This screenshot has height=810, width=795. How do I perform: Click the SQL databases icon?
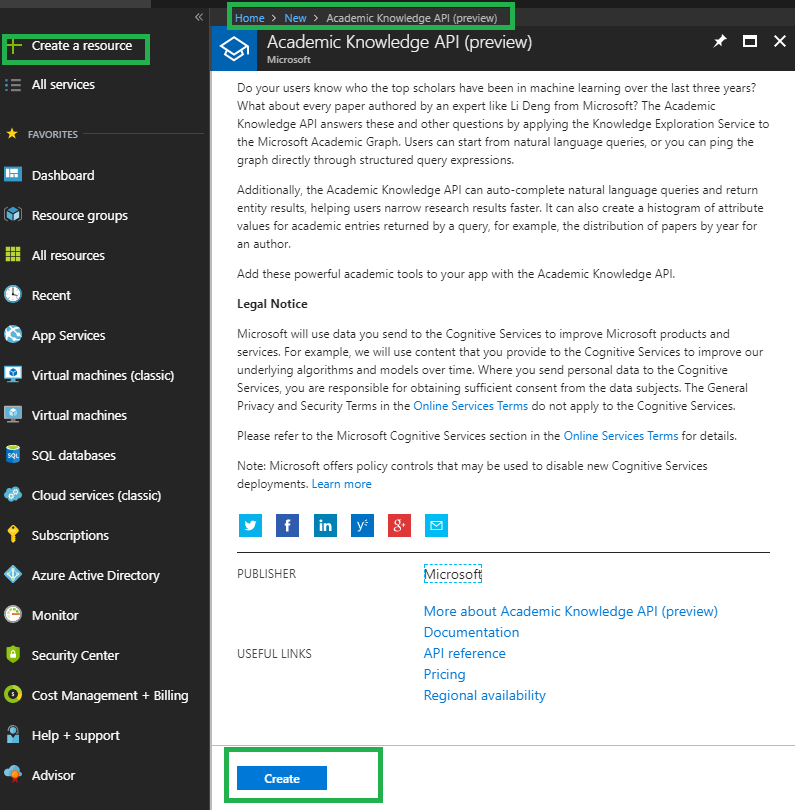click(13, 455)
